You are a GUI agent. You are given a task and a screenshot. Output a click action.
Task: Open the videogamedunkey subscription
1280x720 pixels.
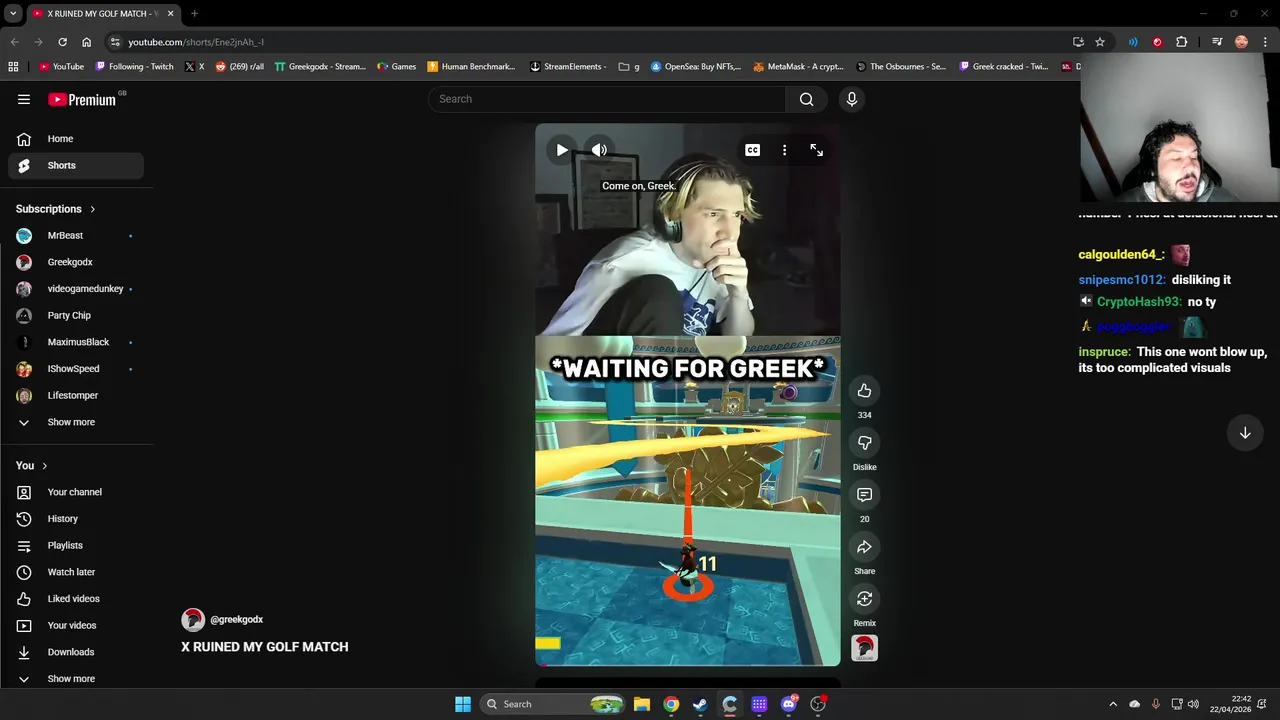(x=76, y=289)
